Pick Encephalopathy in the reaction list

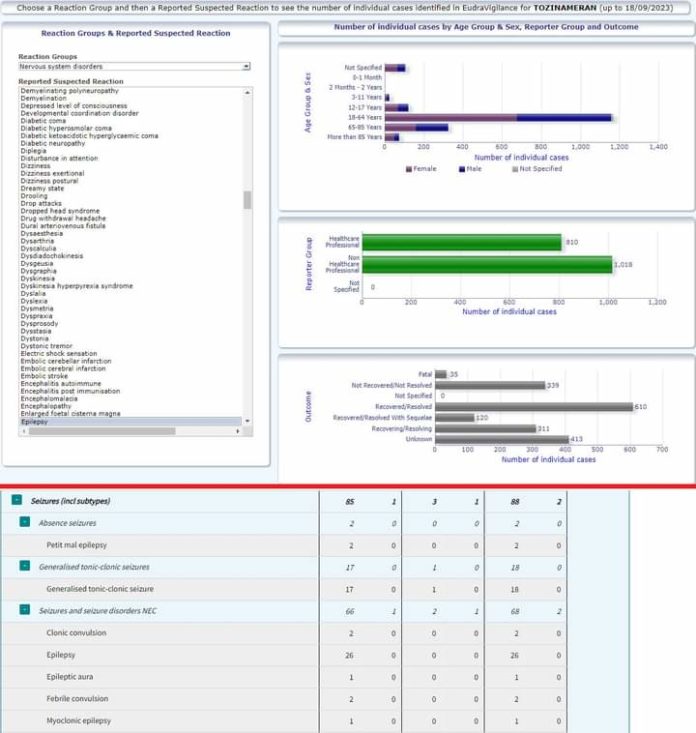point(47,408)
